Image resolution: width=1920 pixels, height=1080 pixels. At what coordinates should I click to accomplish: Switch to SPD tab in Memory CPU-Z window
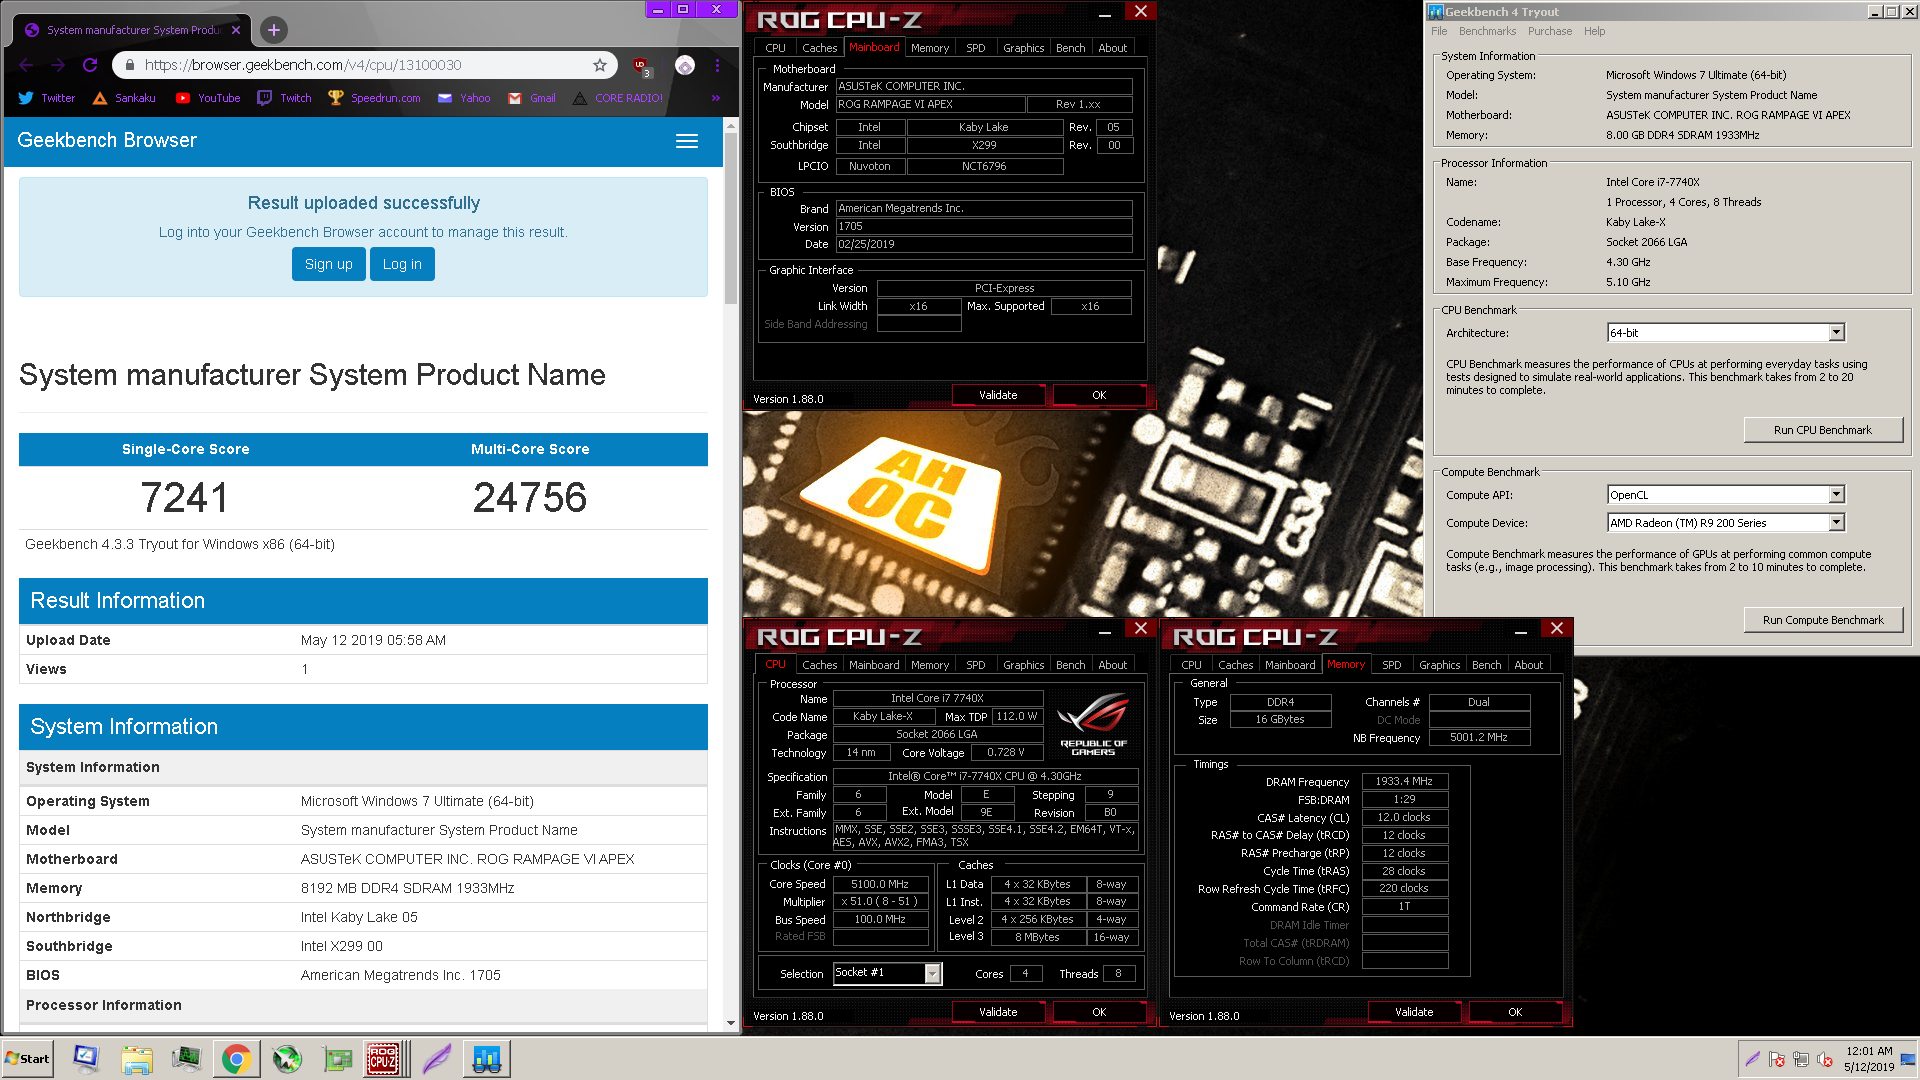tap(1391, 665)
